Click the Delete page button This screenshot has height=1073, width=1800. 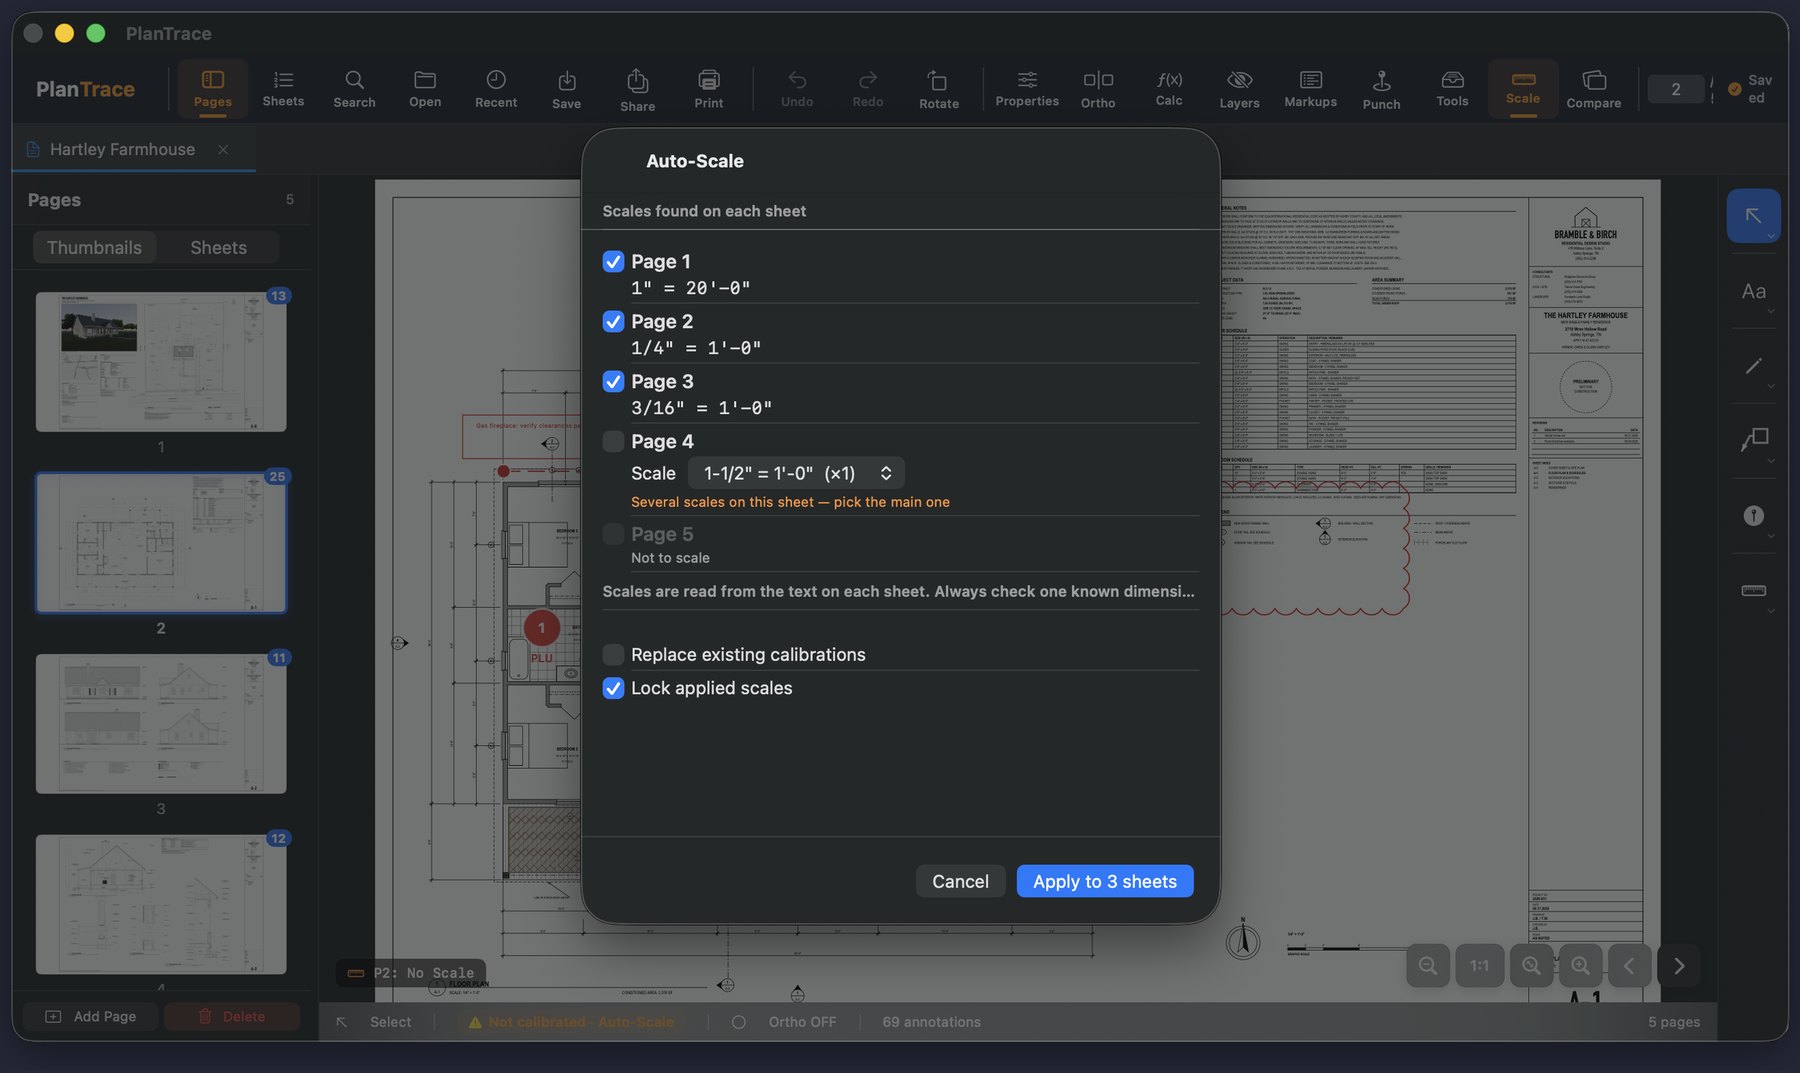pyautogui.click(x=231, y=1016)
